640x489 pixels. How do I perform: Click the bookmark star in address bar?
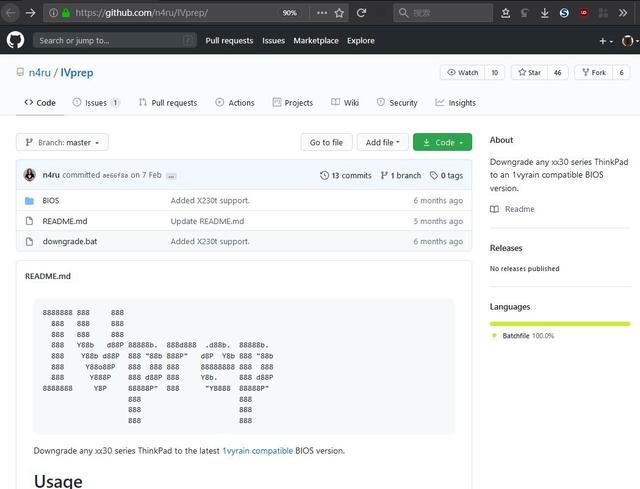pyautogui.click(x=339, y=13)
